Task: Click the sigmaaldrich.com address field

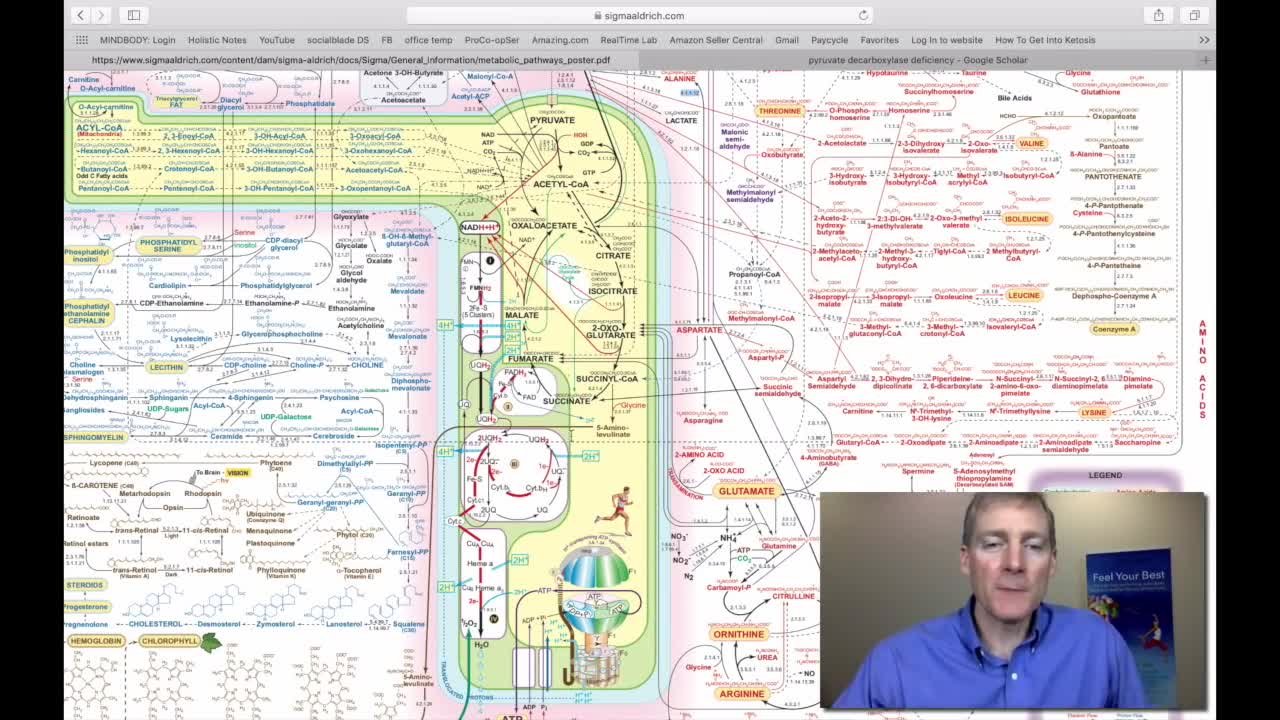Action: [640, 15]
